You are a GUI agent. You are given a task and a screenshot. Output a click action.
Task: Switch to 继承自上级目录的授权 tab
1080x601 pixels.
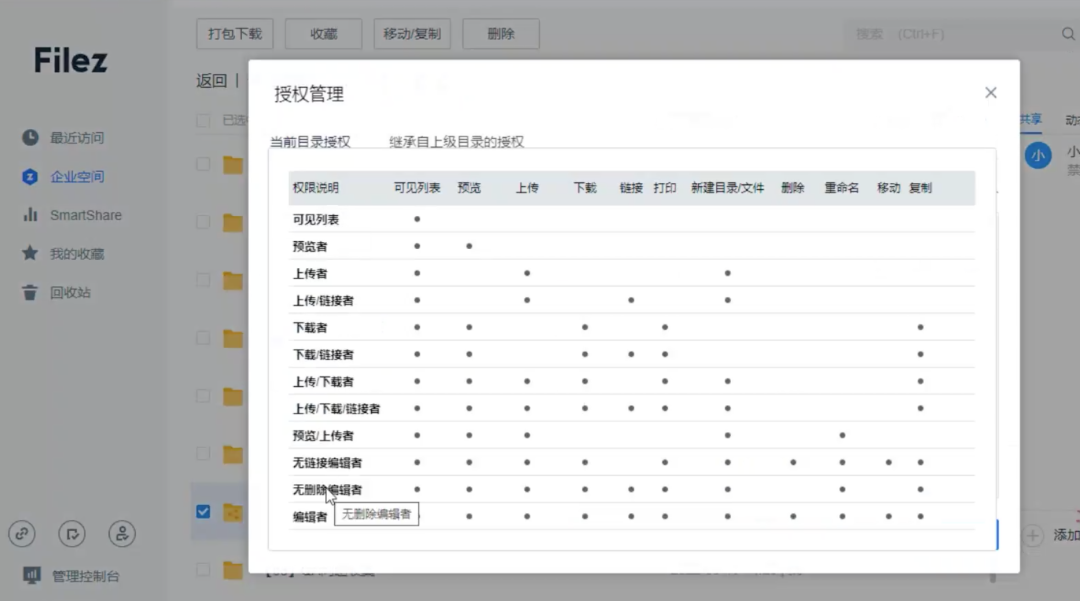click(456, 142)
